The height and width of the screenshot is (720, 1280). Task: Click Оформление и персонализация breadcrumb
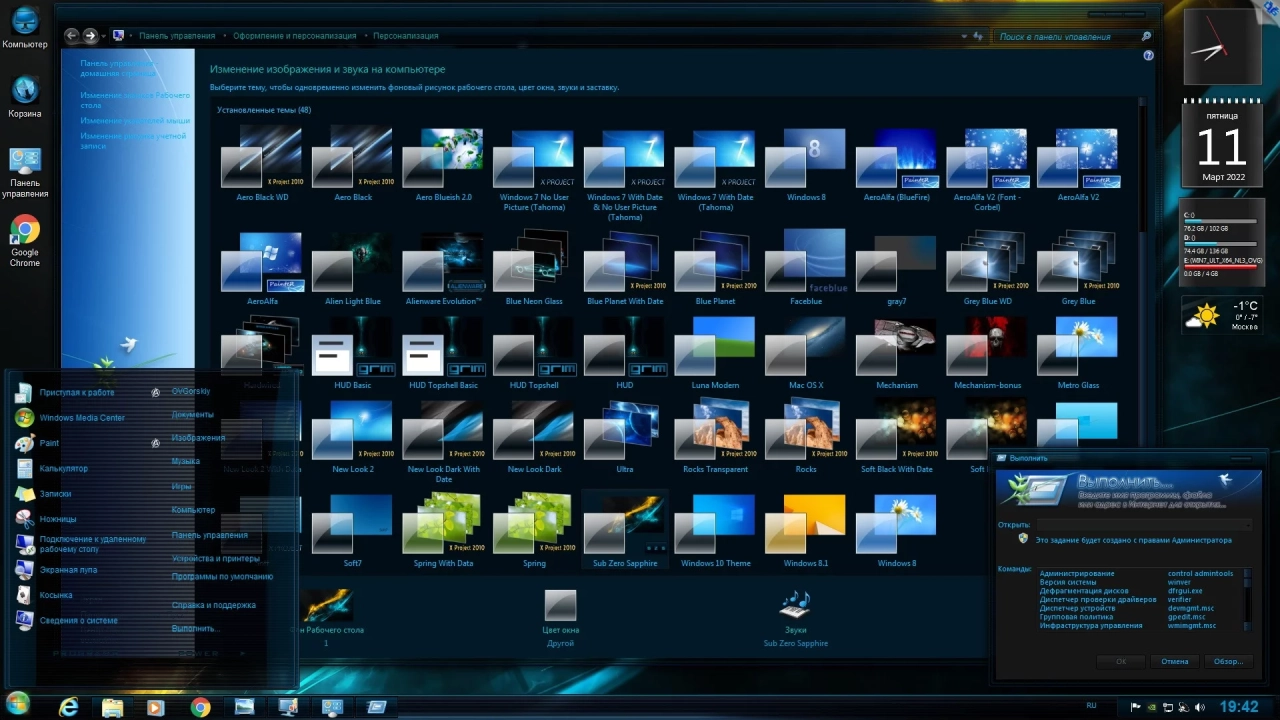294,36
